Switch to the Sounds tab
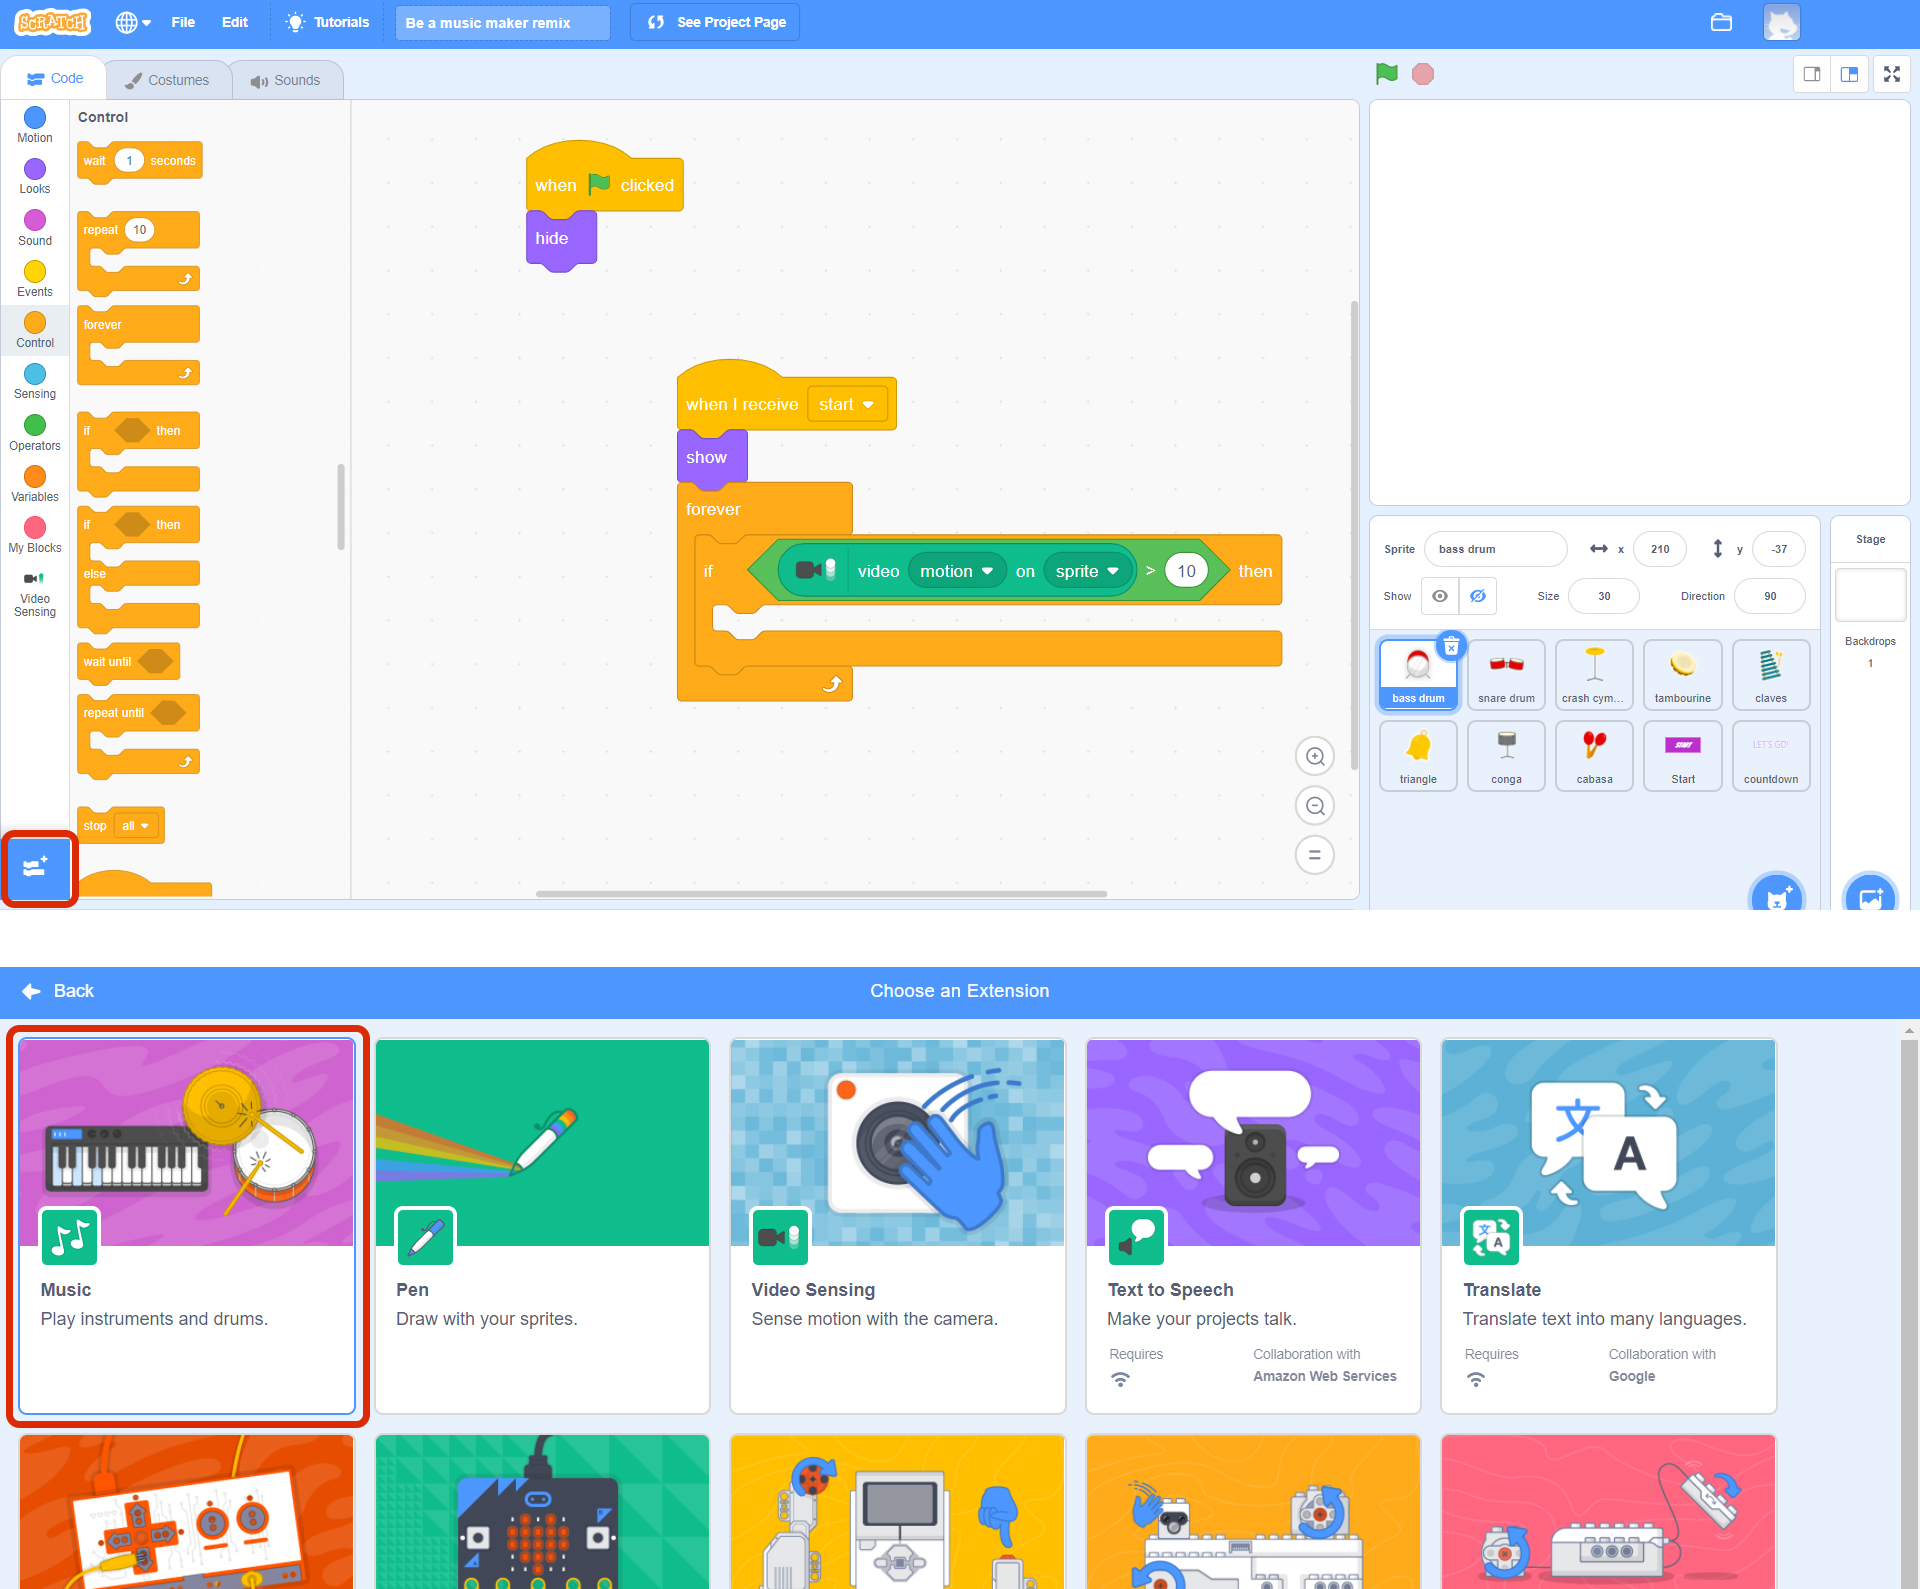Screen dimensions: 1920x1589 (285, 80)
